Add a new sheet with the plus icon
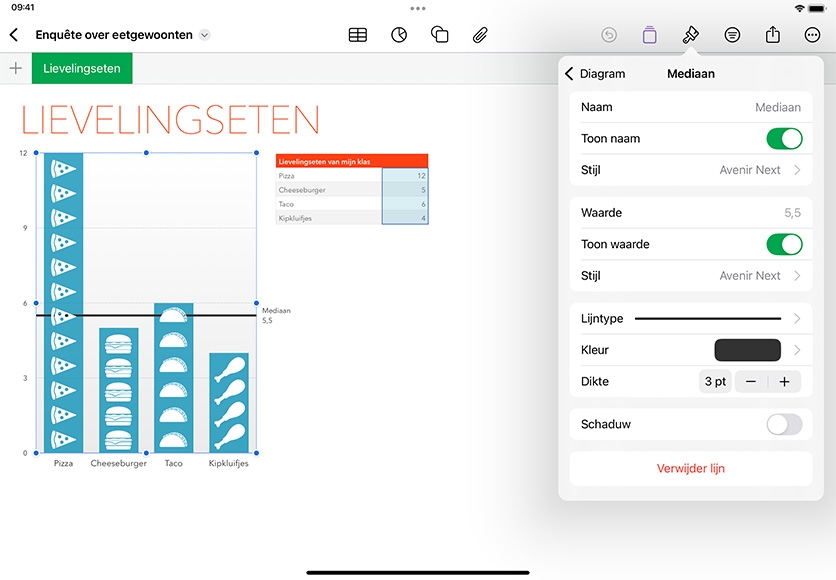 click(x=16, y=68)
